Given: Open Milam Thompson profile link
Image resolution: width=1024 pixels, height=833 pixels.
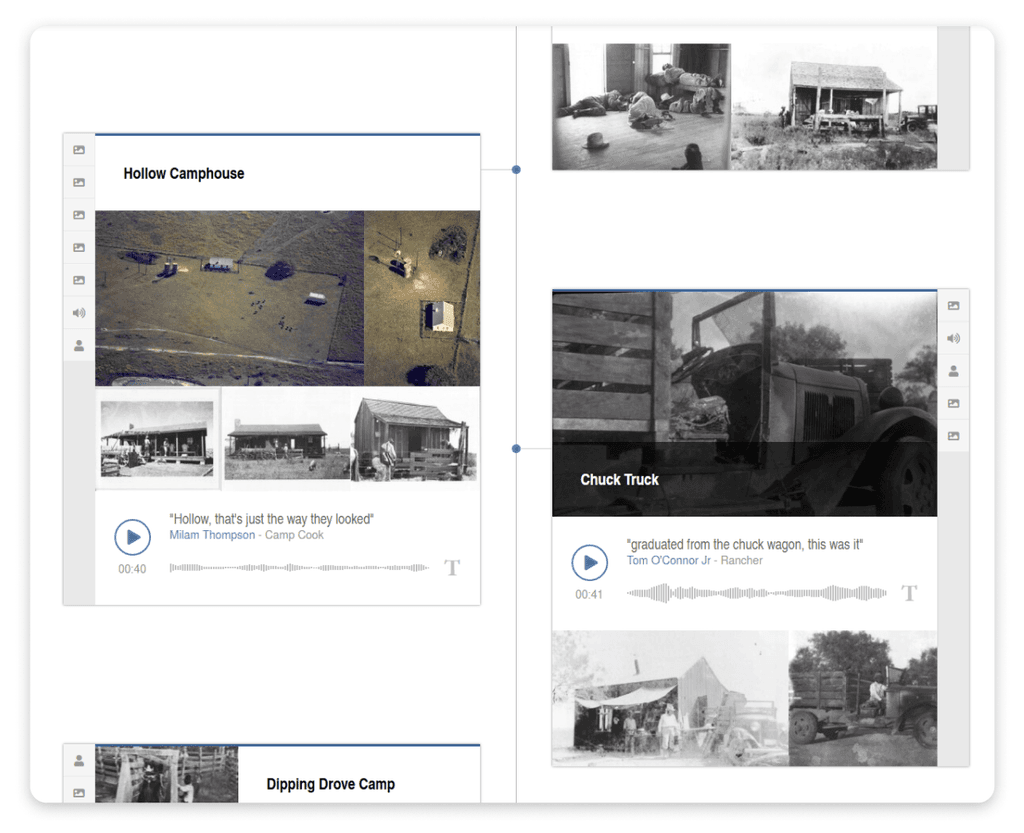Looking at the screenshot, I should [x=212, y=535].
